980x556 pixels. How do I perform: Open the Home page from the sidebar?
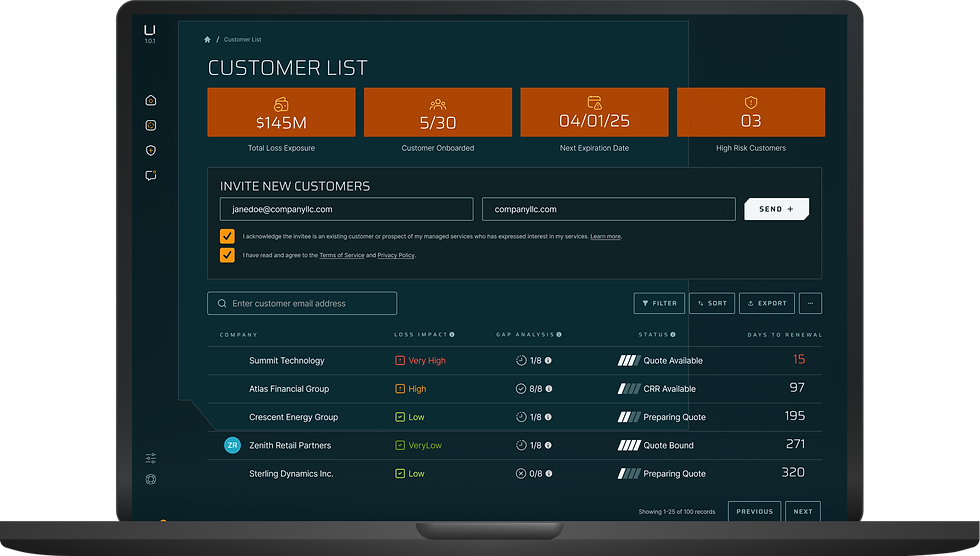(x=151, y=100)
